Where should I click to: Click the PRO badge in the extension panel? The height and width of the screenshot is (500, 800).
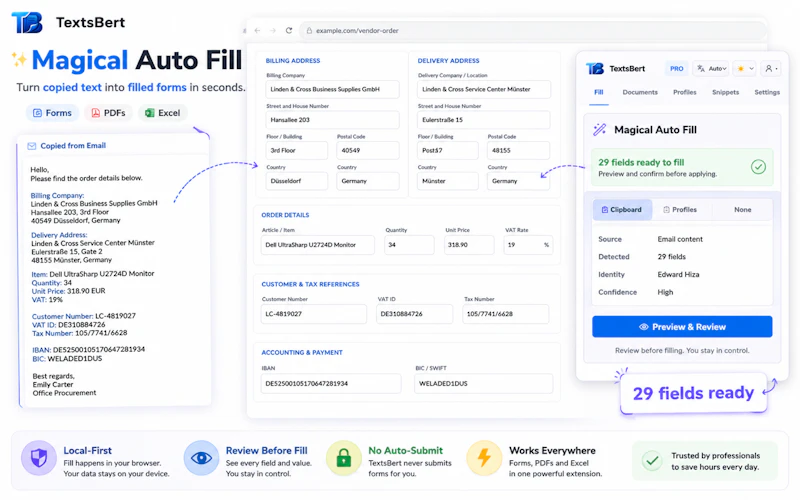pyautogui.click(x=677, y=68)
